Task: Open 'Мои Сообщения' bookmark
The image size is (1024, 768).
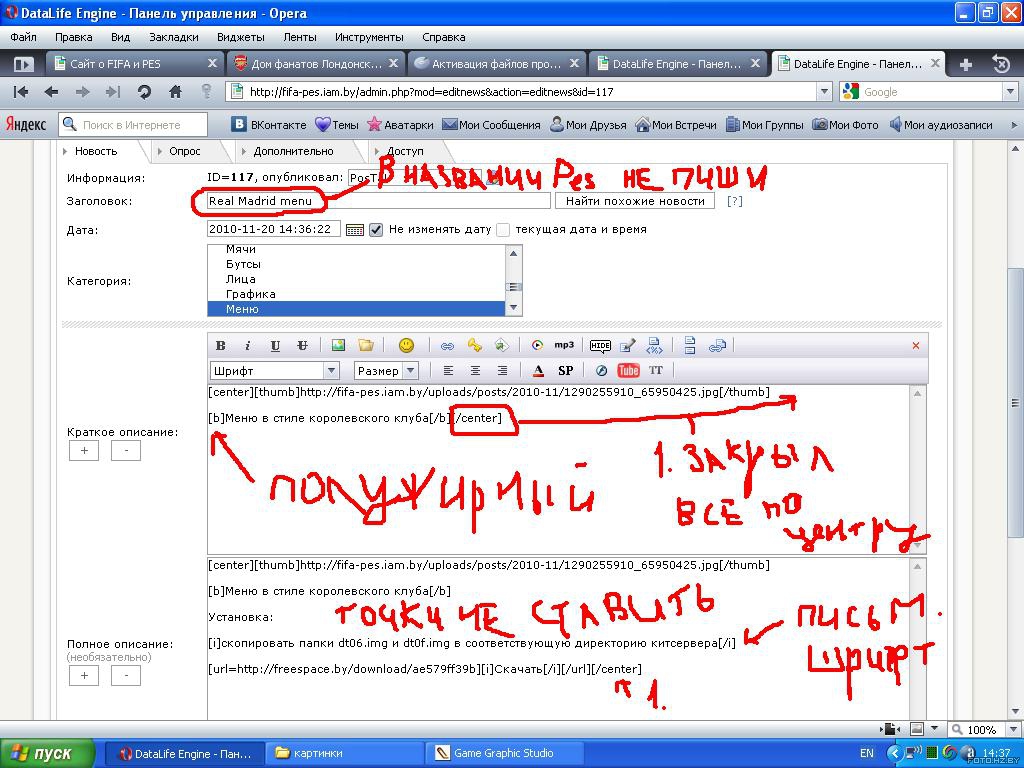Action: click(x=491, y=125)
